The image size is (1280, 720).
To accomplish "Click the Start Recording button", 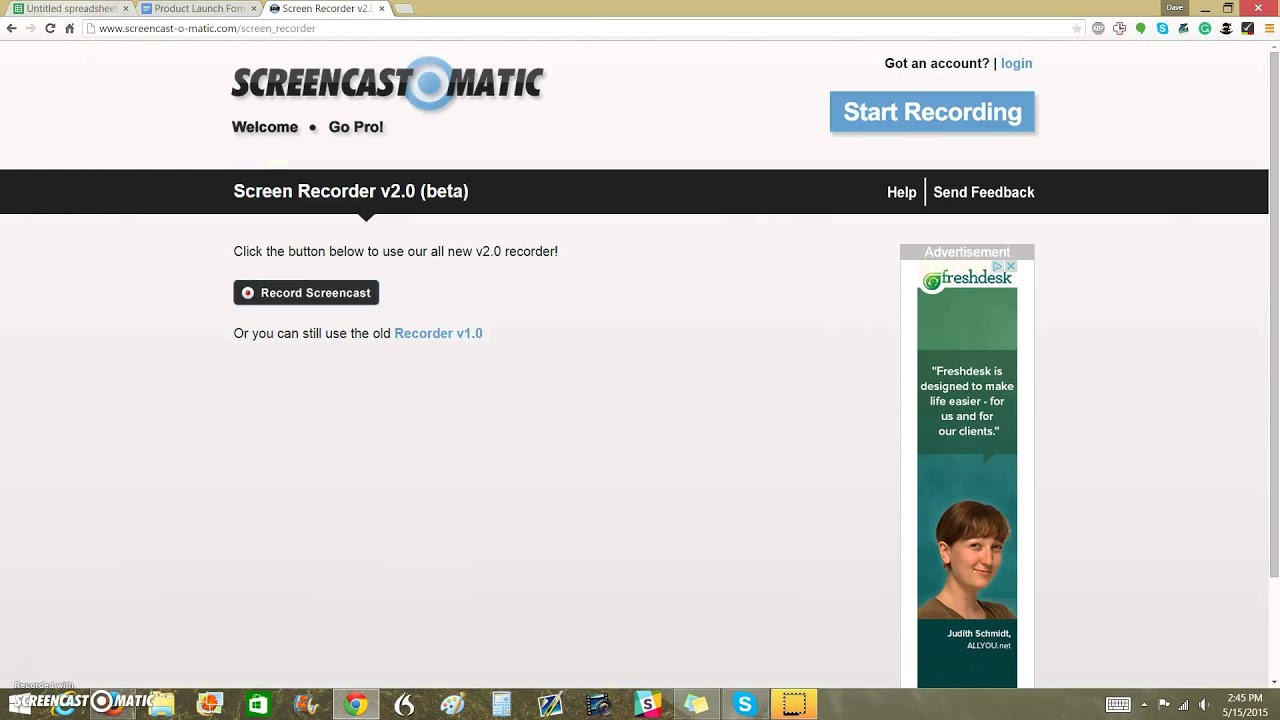I will coord(932,112).
